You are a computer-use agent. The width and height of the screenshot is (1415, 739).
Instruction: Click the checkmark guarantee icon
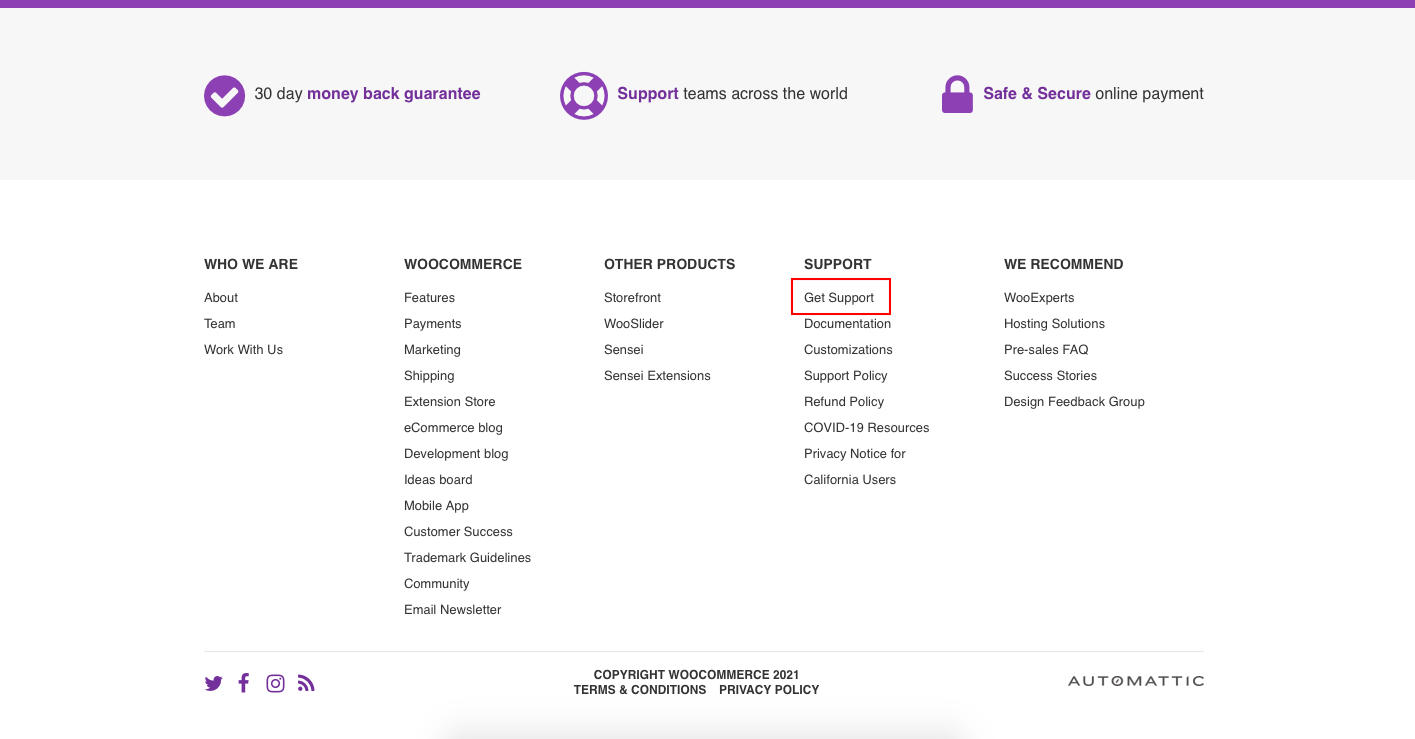224,96
